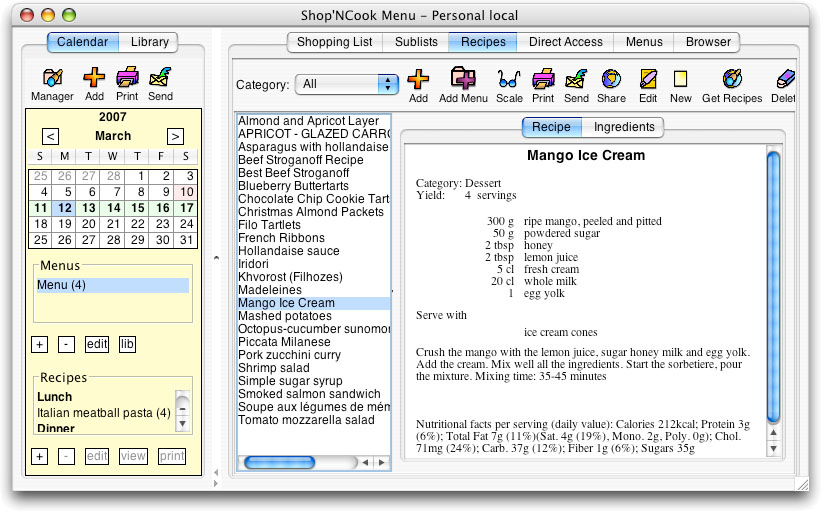Show the Recipe view tab
This screenshot has width=821, height=511.
551,127
